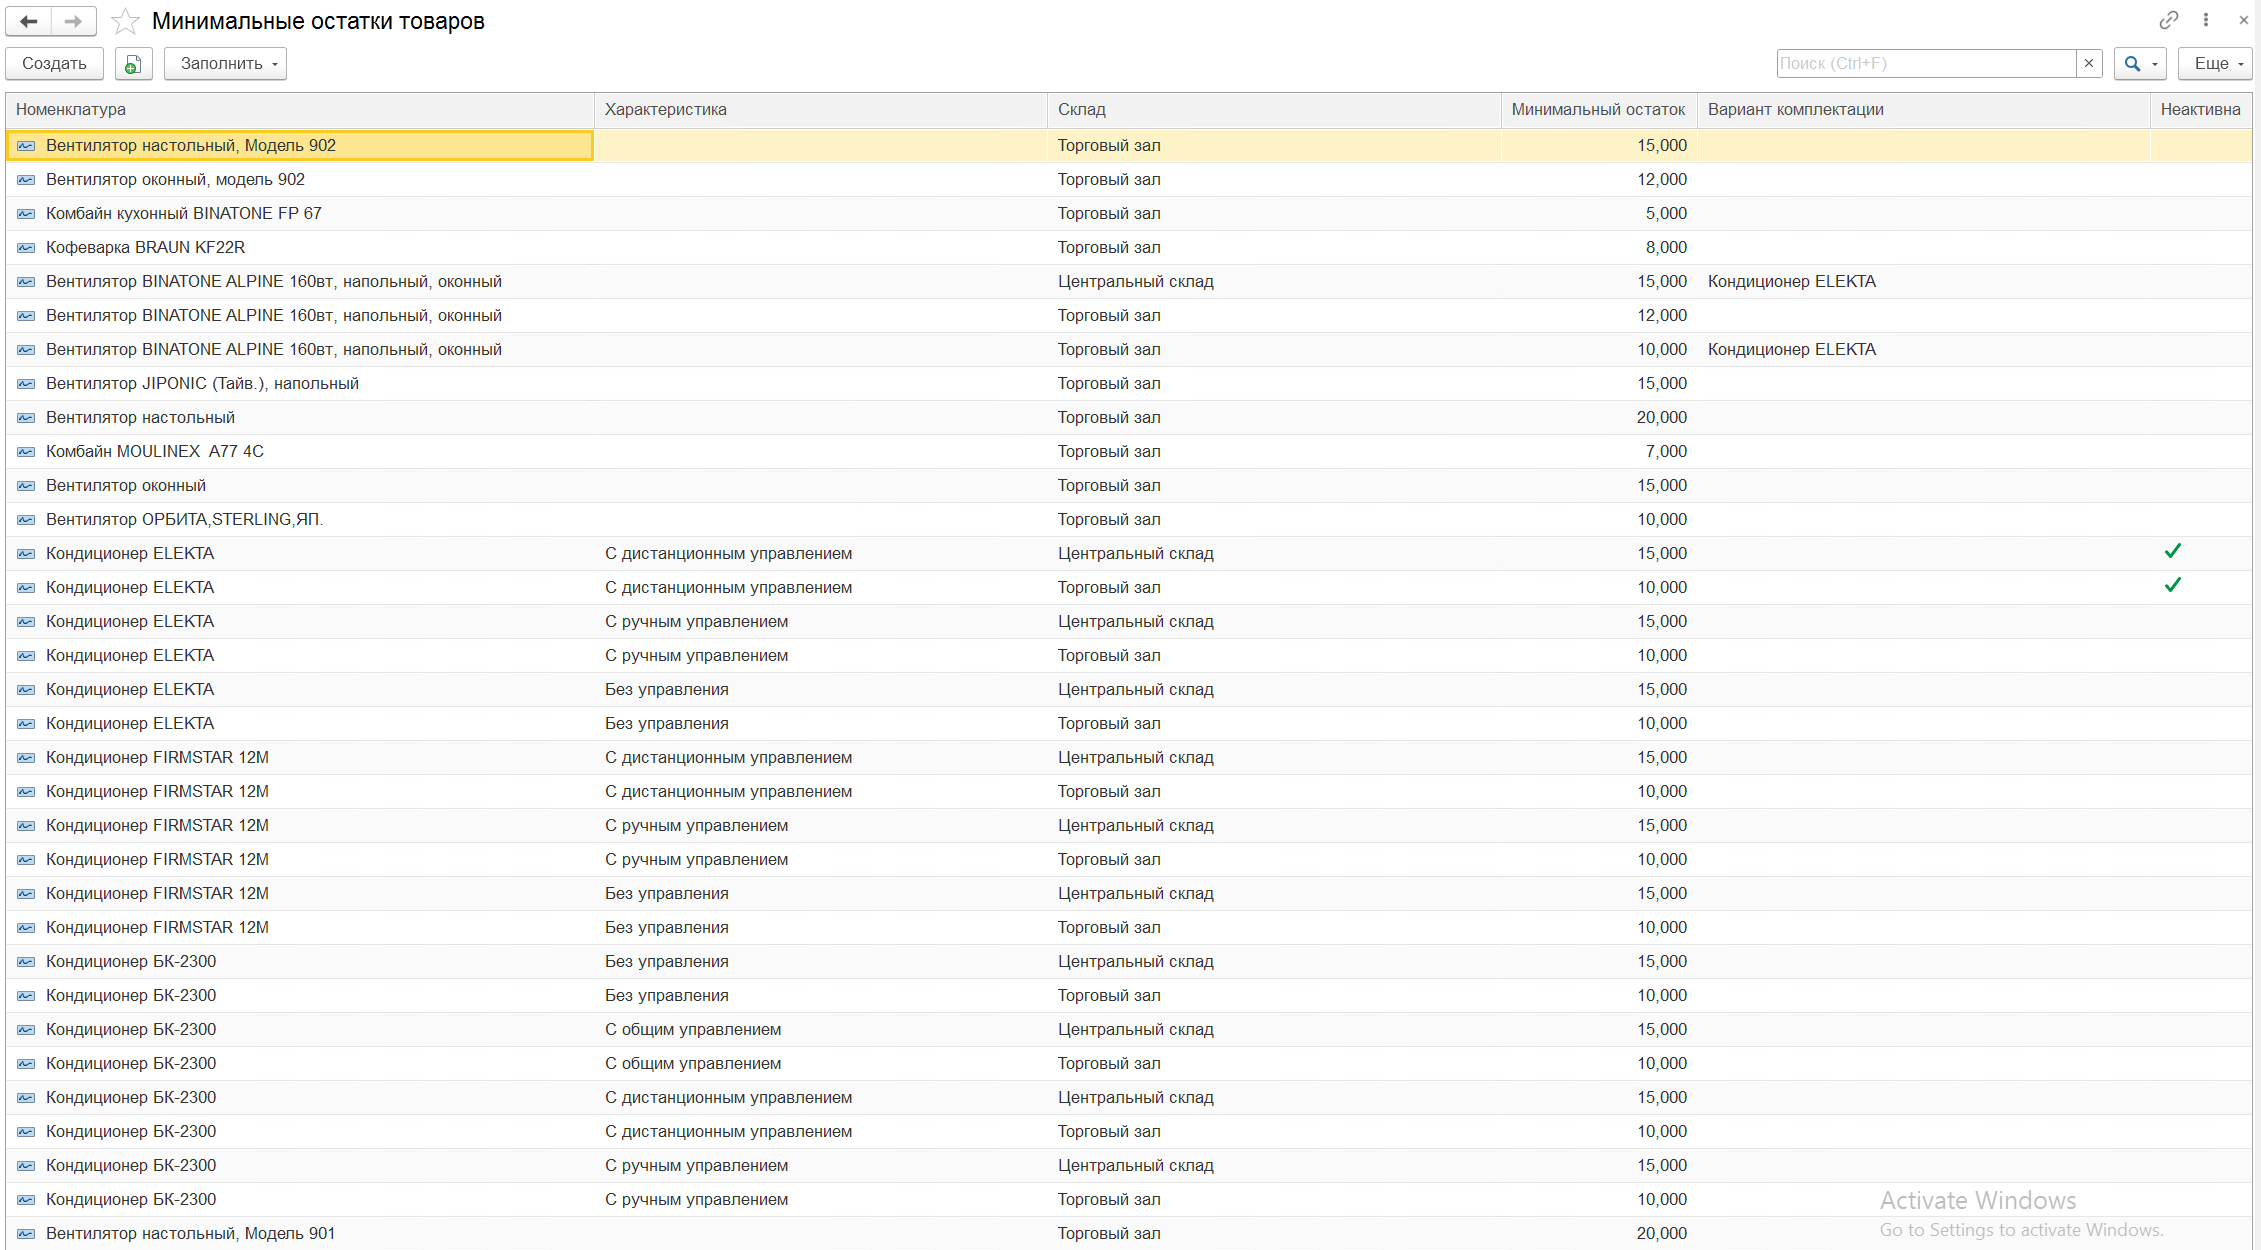Open the Еще menu
This screenshot has height=1250, width=2261.
2215,63
